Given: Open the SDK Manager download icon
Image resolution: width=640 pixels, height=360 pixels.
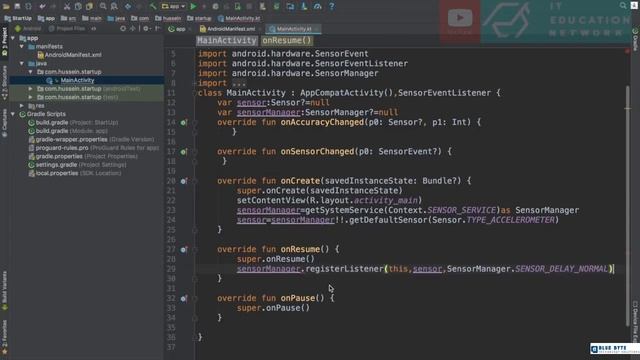Looking at the screenshot, I should (304, 6).
